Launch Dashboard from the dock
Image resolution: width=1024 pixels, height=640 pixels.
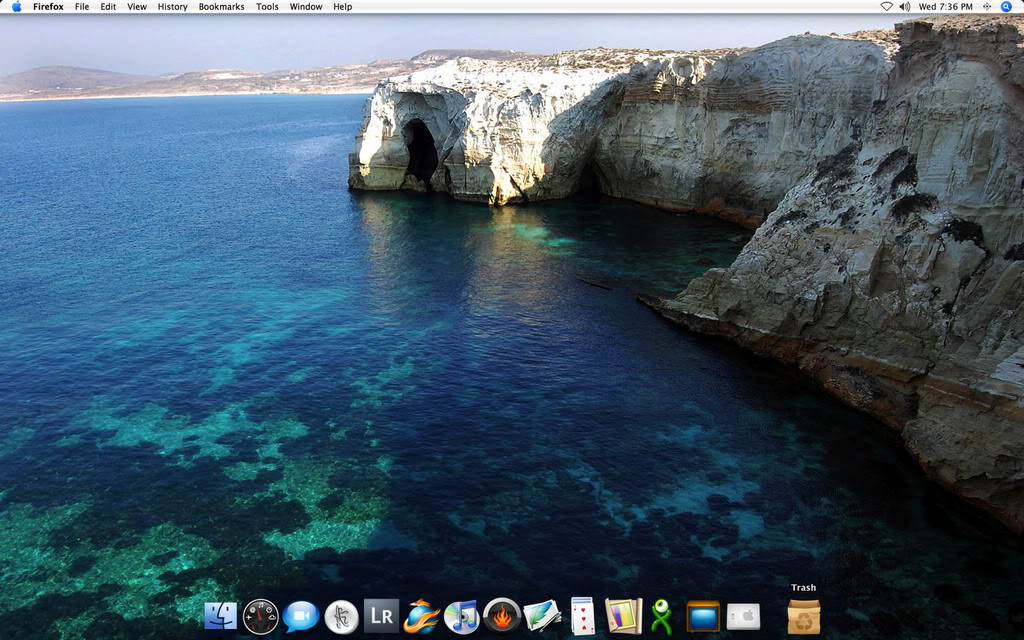[260, 615]
